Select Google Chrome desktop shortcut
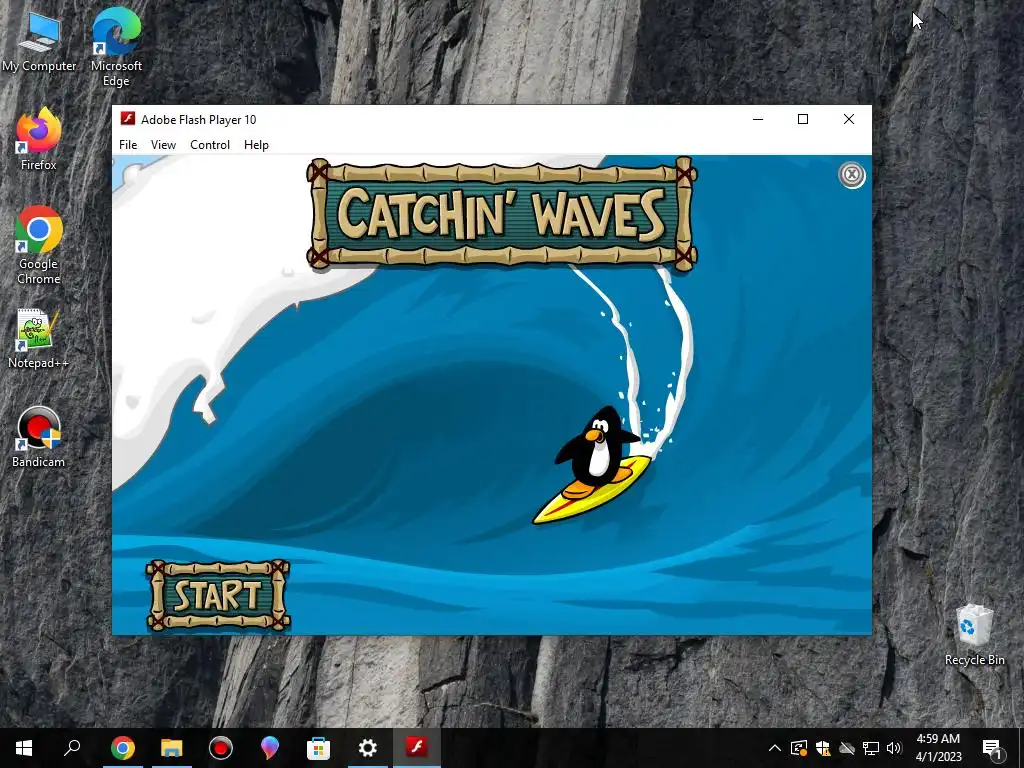Image resolution: width=1024 pixels, height=768 pixels. click(x=39, y=246)
